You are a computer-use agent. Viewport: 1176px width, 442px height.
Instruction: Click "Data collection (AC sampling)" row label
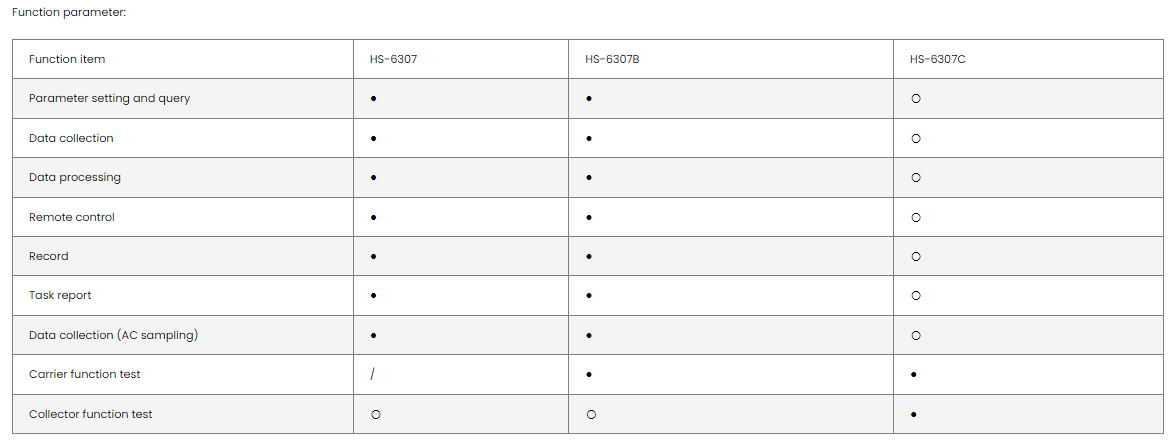[x=113, y=335]
